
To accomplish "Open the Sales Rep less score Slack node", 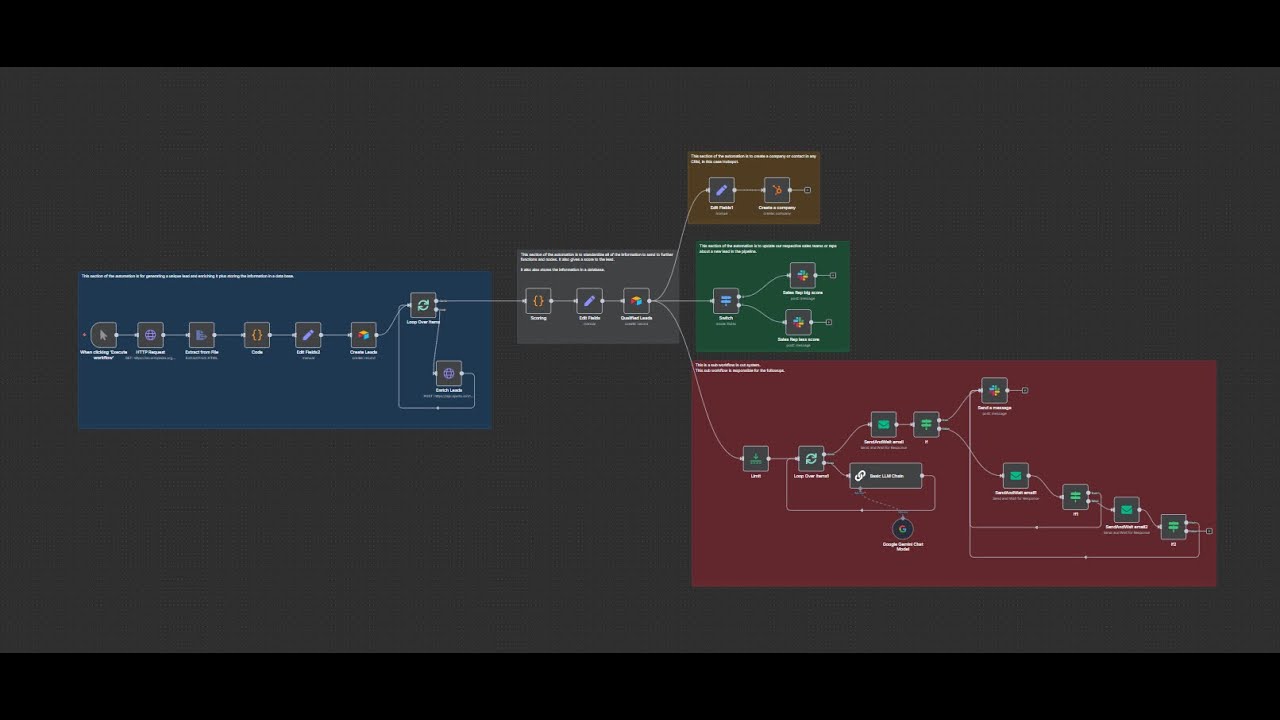I will [x=798, y=322].
